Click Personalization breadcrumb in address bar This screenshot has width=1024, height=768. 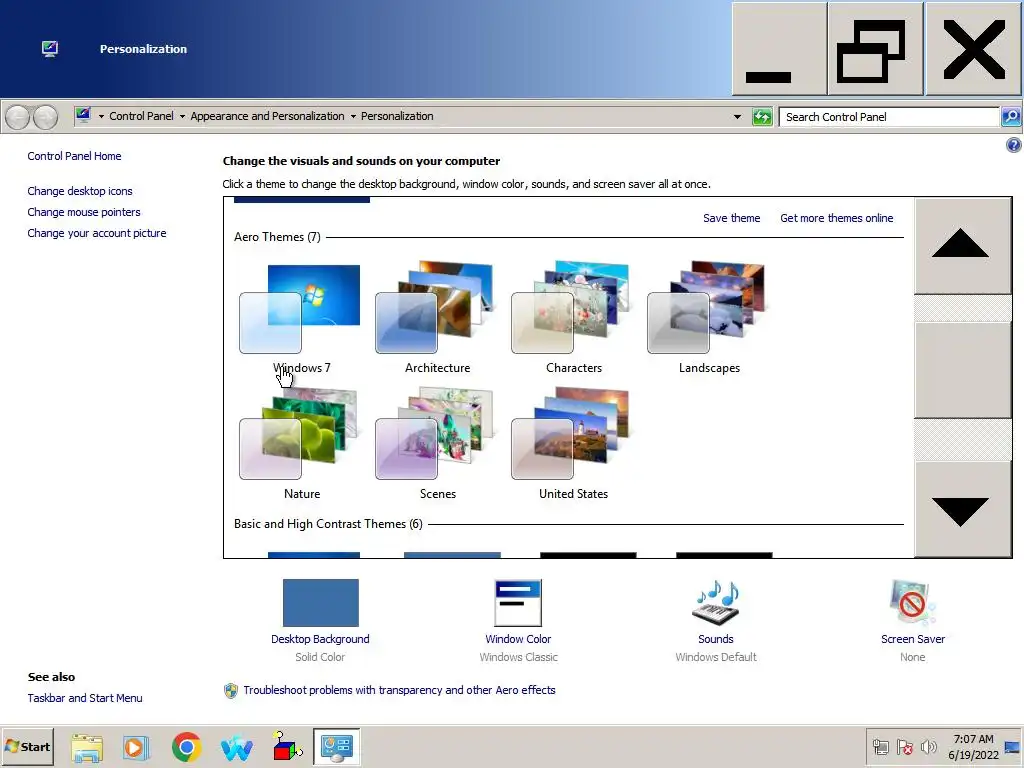click(397, 116)
